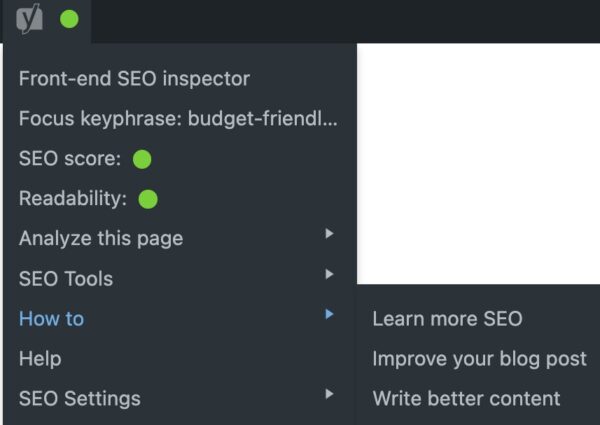Screen dimensions: 600x425
Task: Click the green SEO score indicator dot
Action: point(142,159)
